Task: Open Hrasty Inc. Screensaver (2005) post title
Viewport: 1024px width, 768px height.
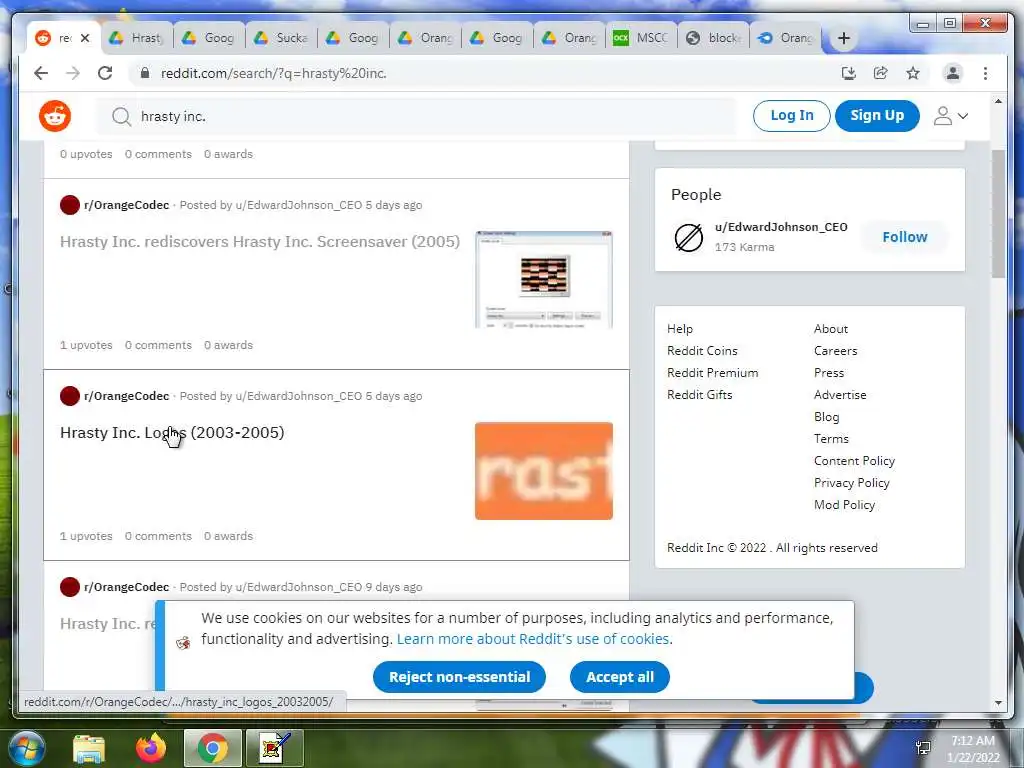Action: click(x=260, y=242)
